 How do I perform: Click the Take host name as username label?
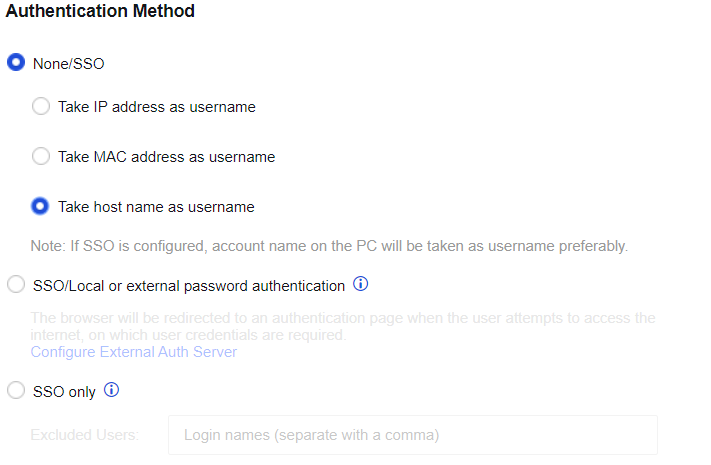pyautogui.click(x=156, y=207)
